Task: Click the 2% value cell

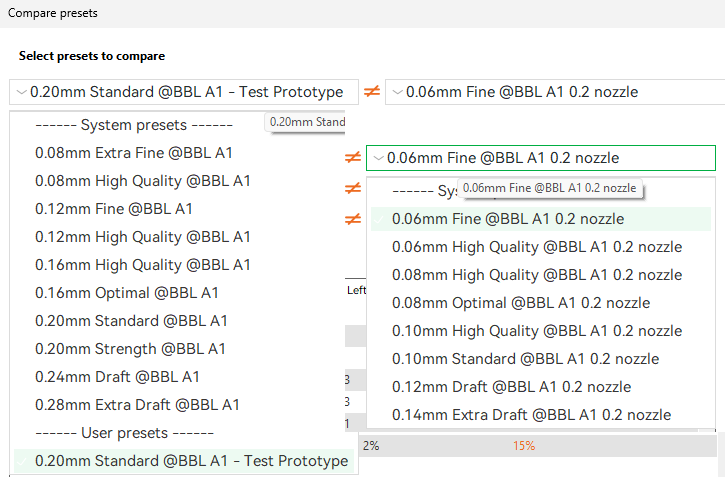Action: pos(371,446)
